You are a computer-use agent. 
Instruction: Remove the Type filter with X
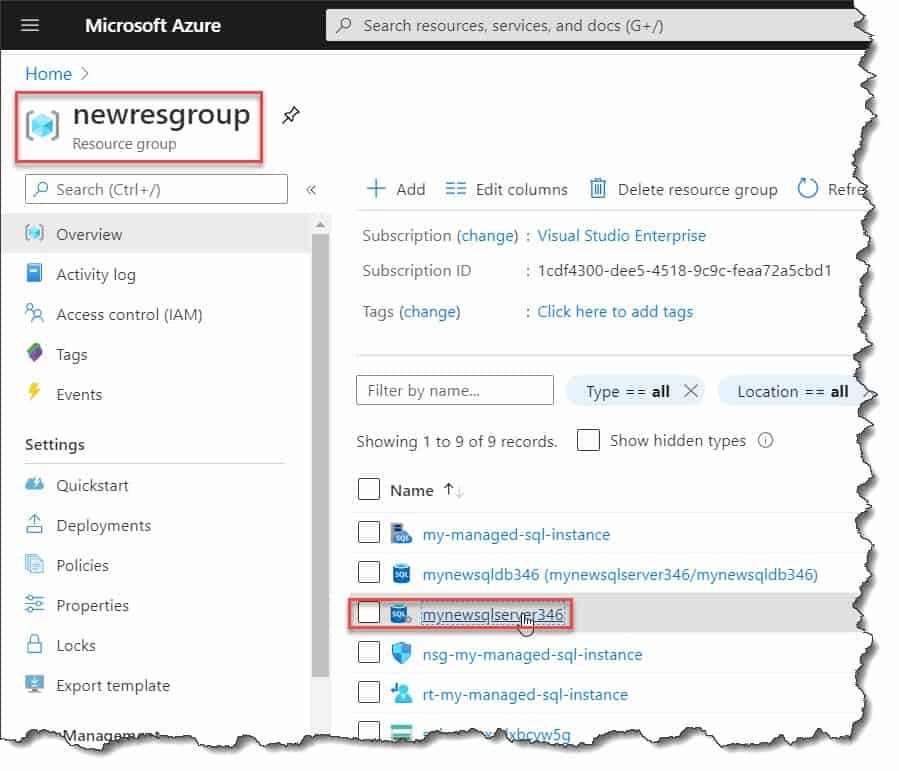(691, 391)
